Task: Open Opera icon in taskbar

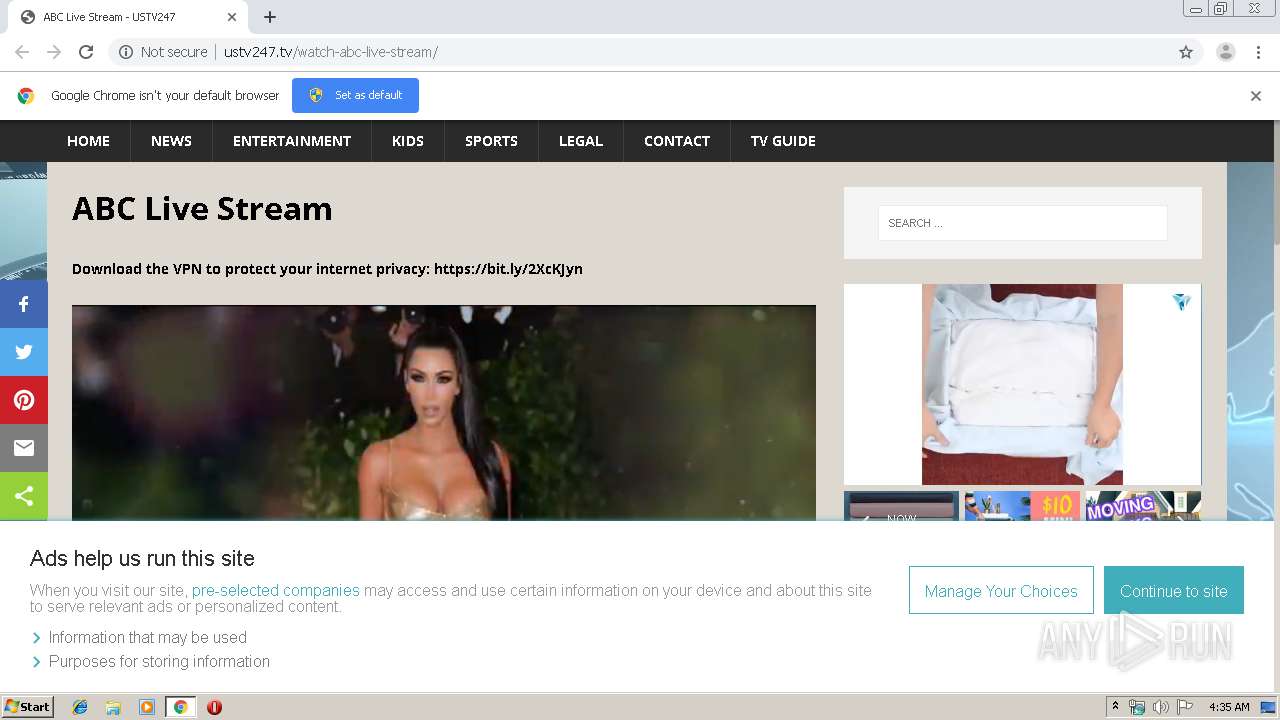Action: [x=214, y=707]
